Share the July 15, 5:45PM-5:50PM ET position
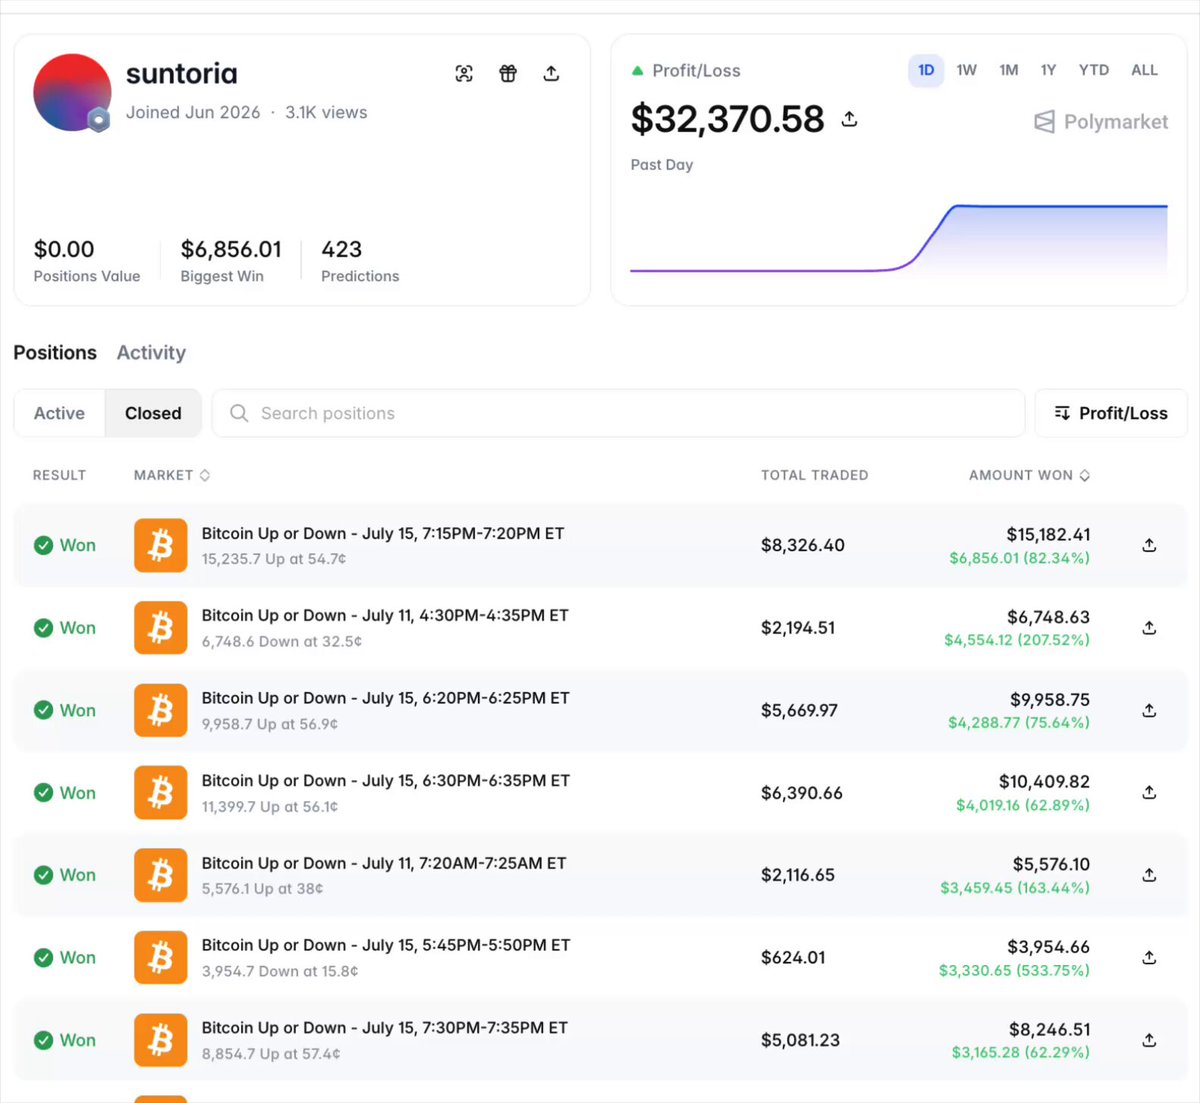The width and height of the screenshot is (1200, 1103). pos(1149,957)
